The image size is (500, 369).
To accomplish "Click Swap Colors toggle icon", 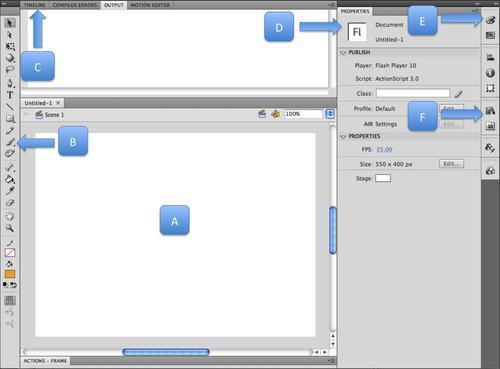I will [14, 285].
